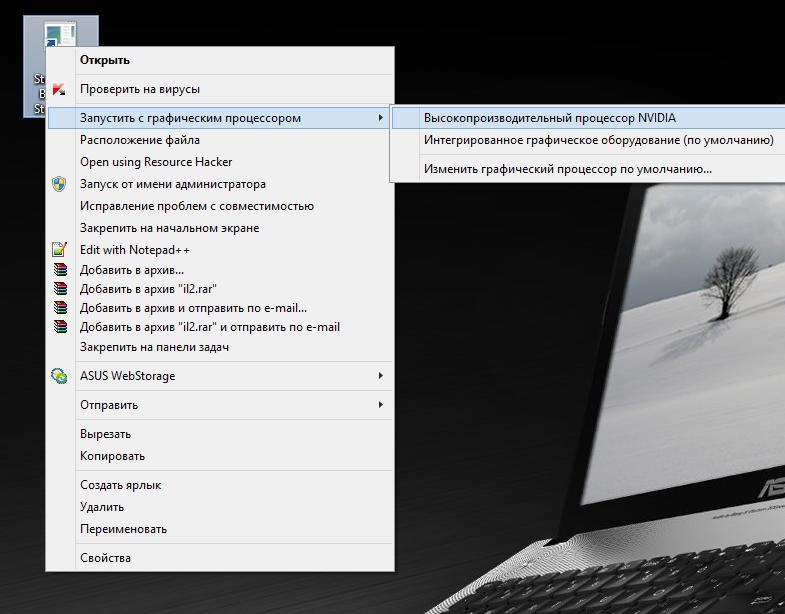Click WinRAR icon beside 'Добавить в архив "il2.rar"' entry
This screenshot has width=785, height=614.
click(60, 289)
